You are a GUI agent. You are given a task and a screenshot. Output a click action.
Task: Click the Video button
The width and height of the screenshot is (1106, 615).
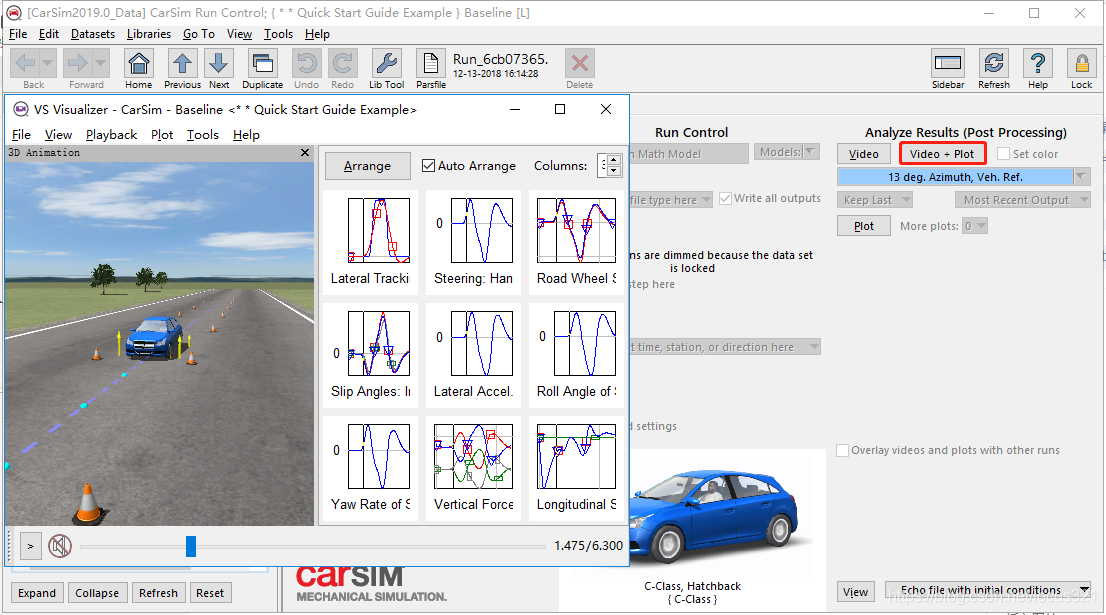pyautogui.click(x=864, y=154)
